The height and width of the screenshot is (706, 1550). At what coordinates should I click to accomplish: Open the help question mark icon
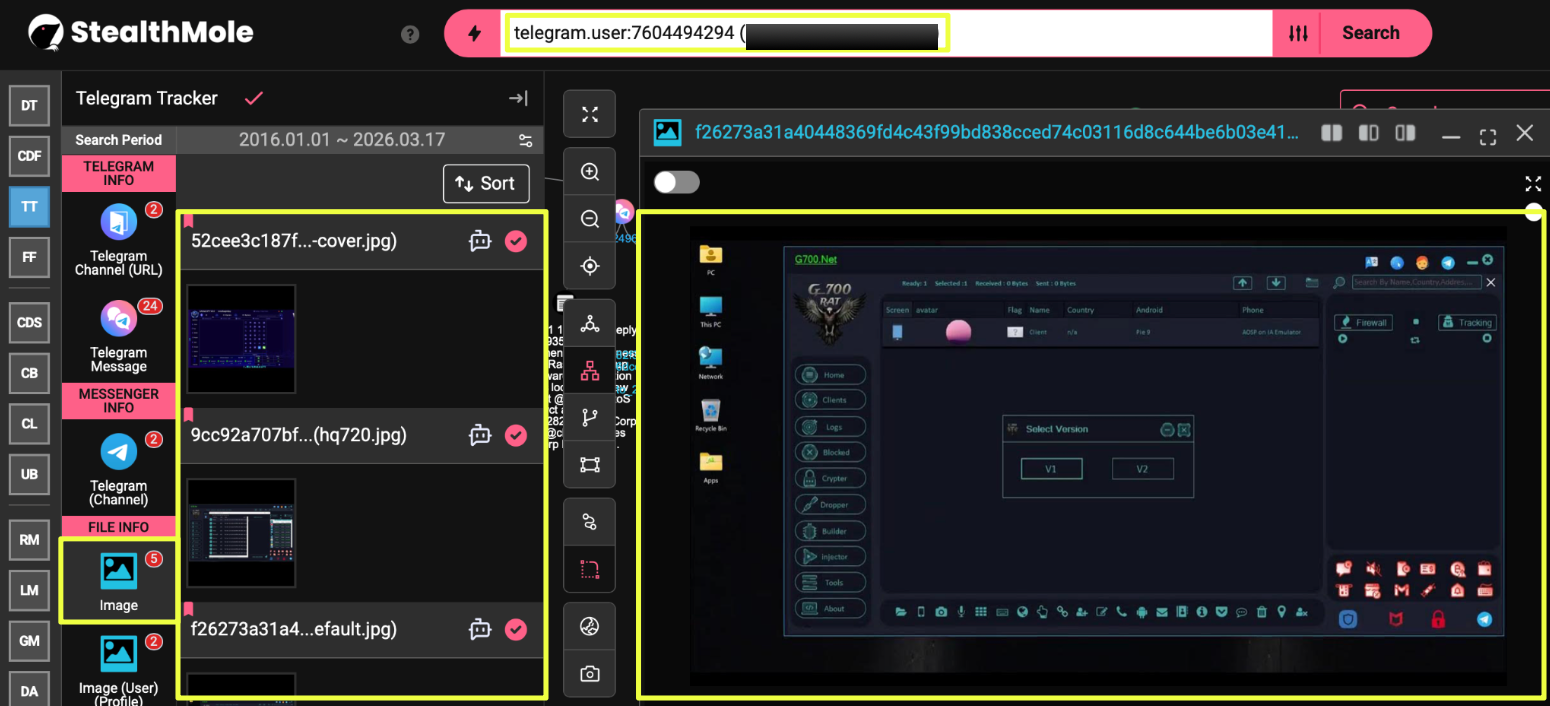410,34
